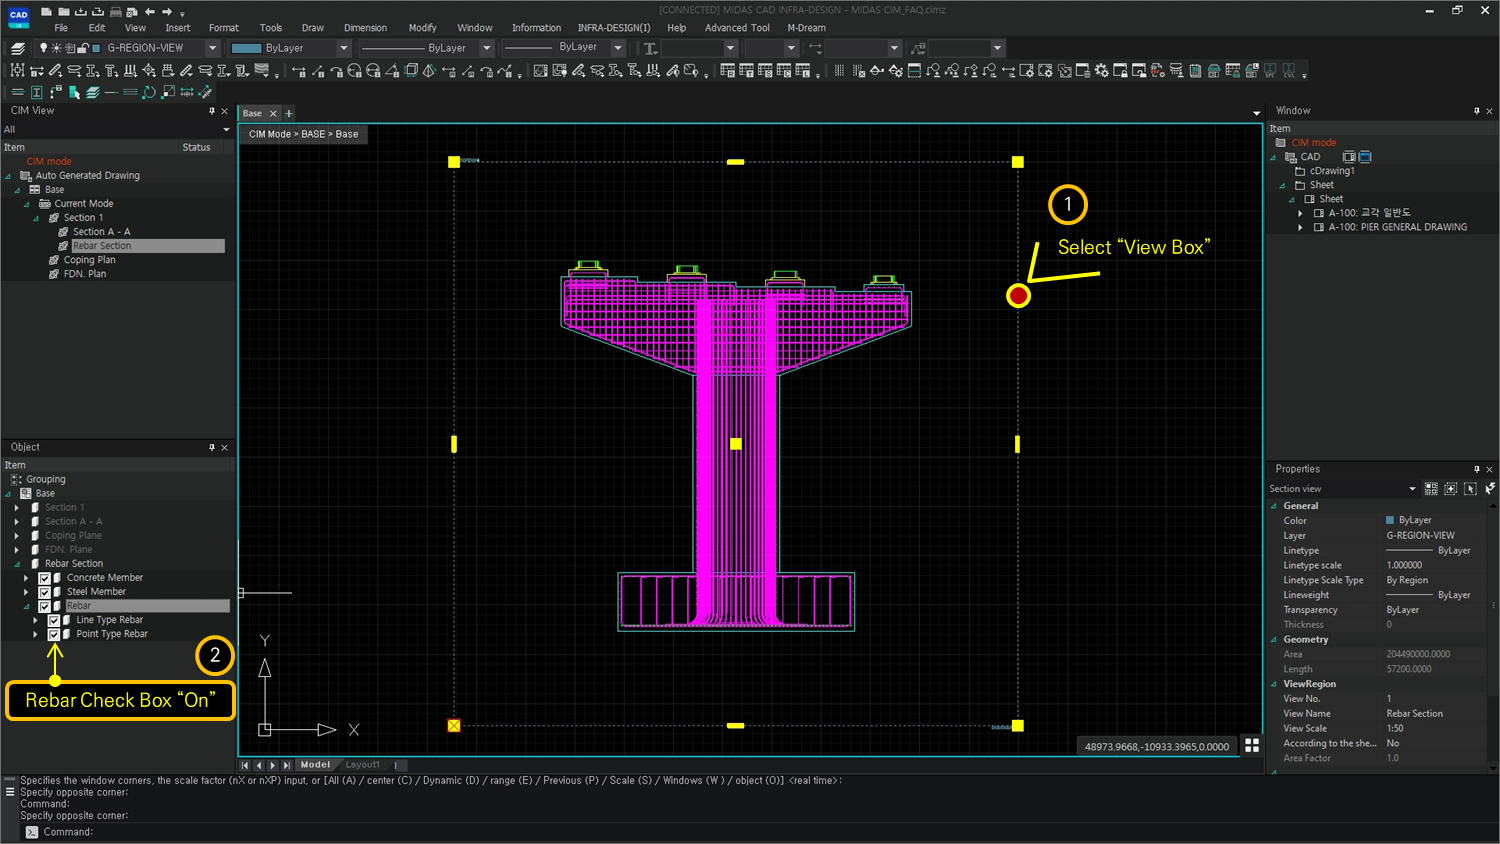1500x844 pixels.
Task: Select the CAD logo icon in the top-left corner
Action: coord(17,16)
